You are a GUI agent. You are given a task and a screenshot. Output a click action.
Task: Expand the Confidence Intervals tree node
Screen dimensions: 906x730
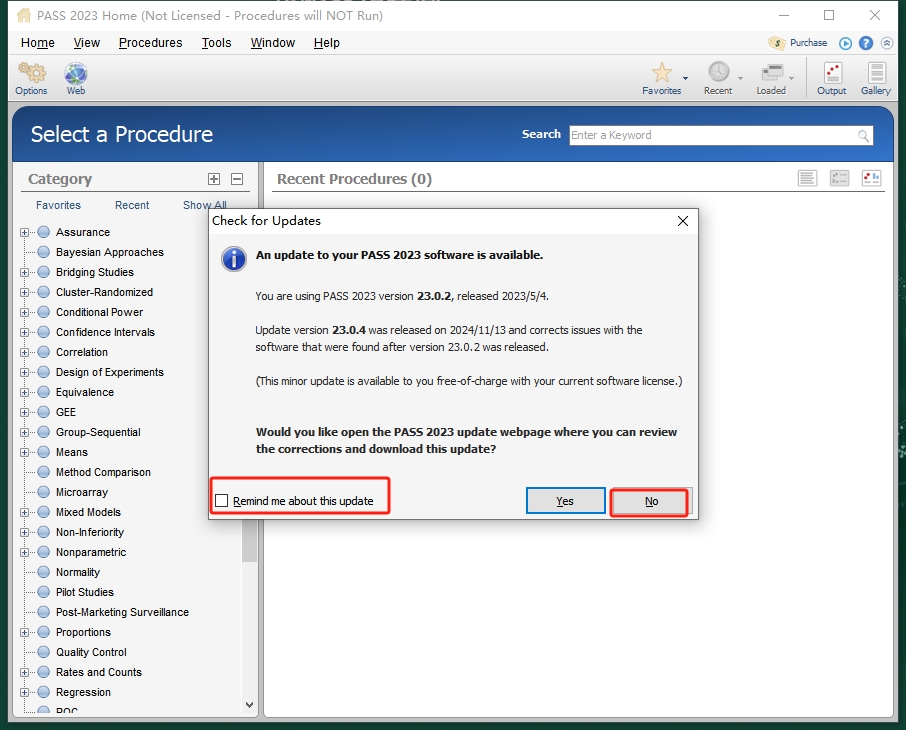24,332
